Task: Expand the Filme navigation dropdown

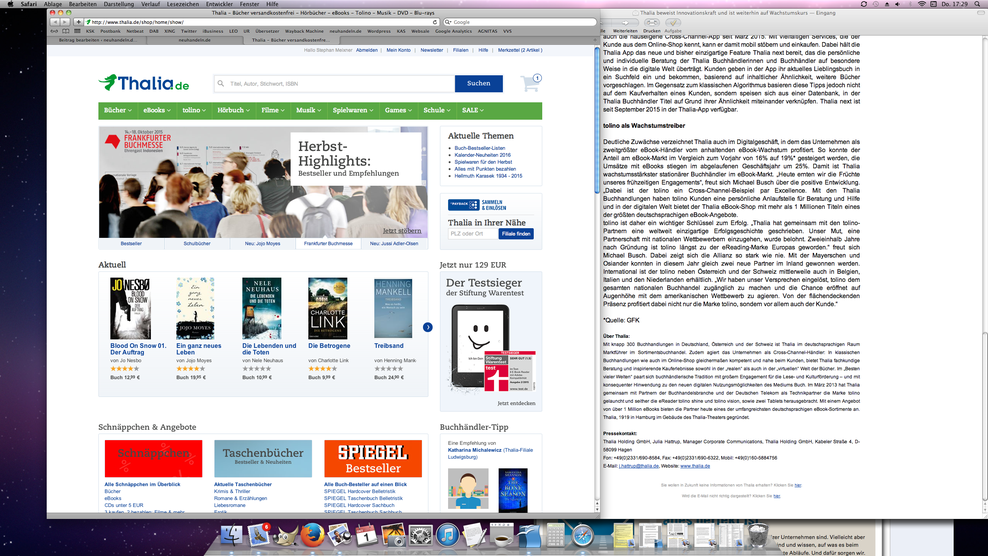Action: pos(272,110)
